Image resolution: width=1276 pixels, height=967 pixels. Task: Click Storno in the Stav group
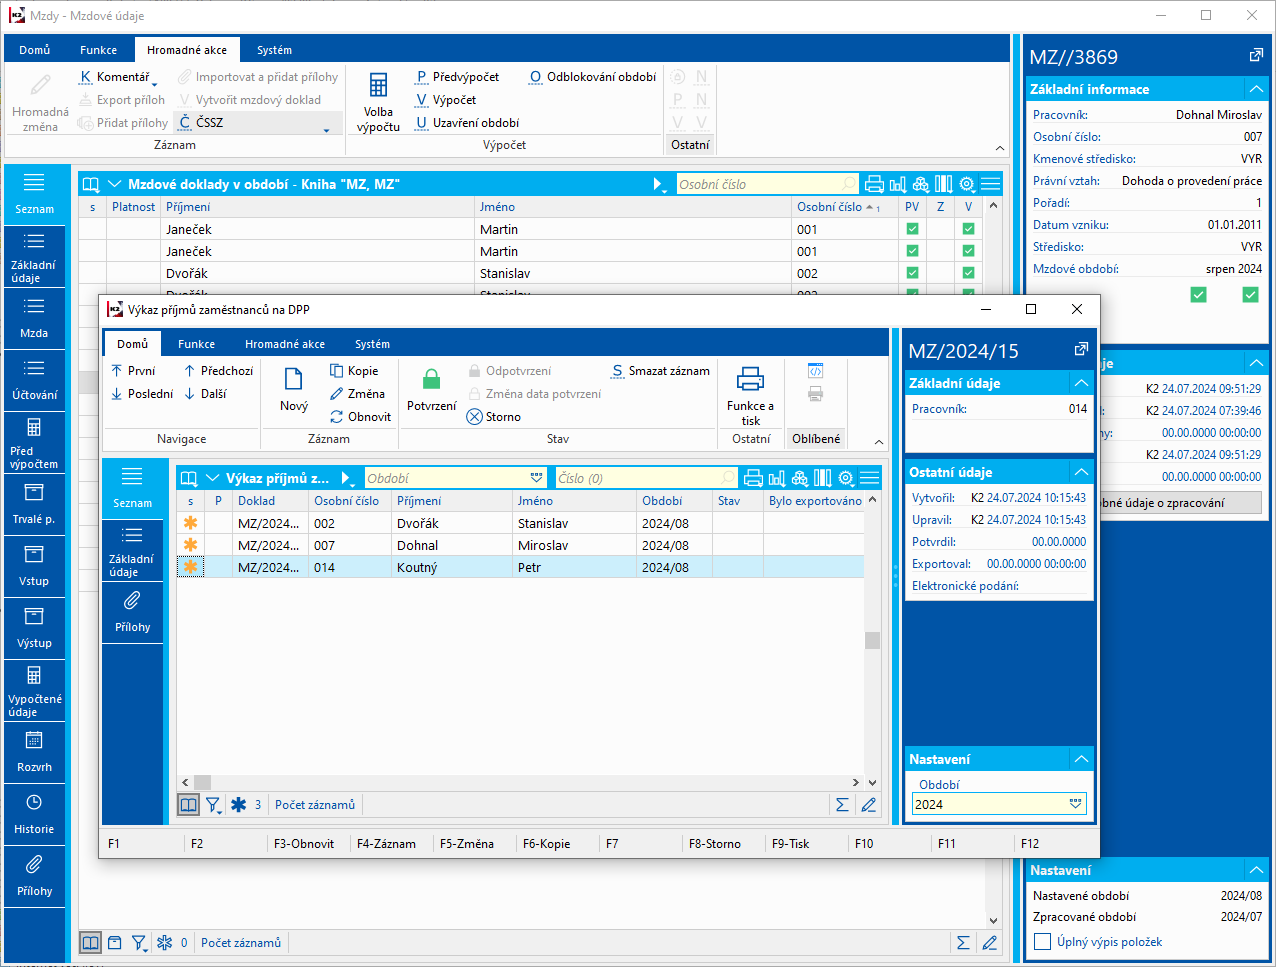[x=493, y=417]
